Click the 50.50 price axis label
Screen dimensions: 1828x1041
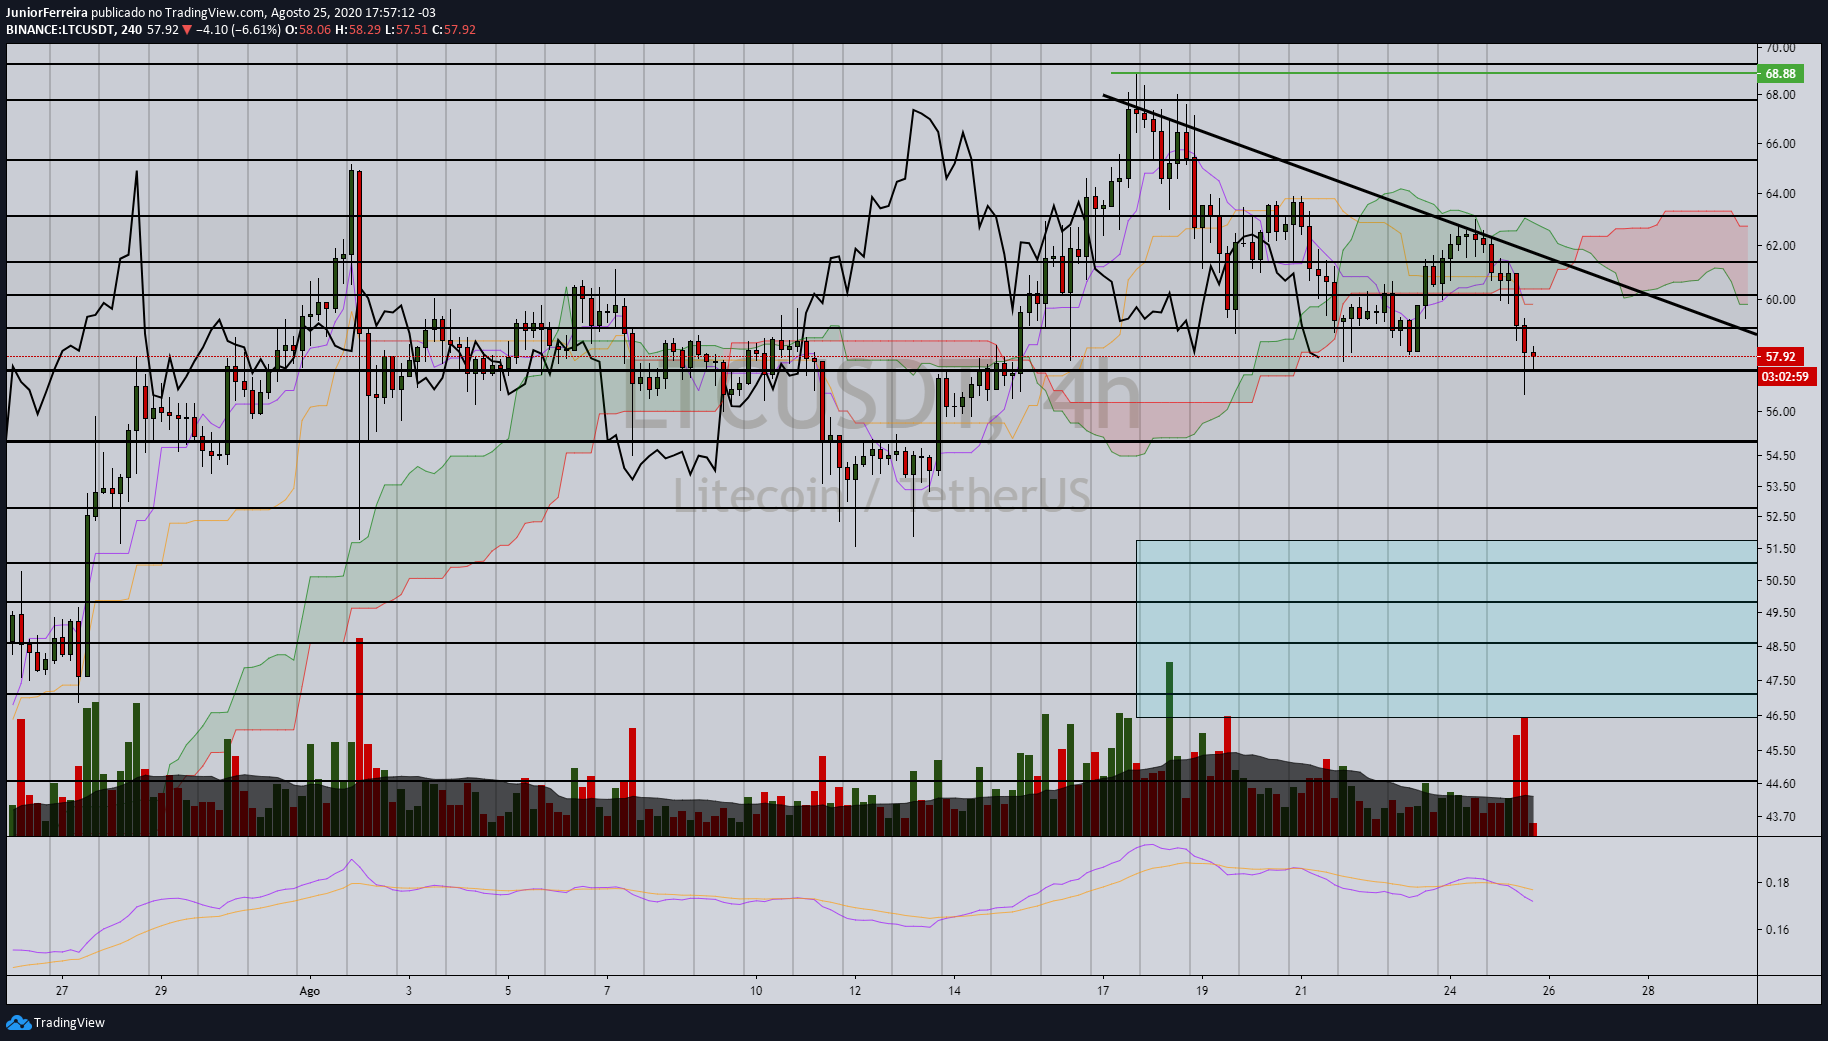1780,581
